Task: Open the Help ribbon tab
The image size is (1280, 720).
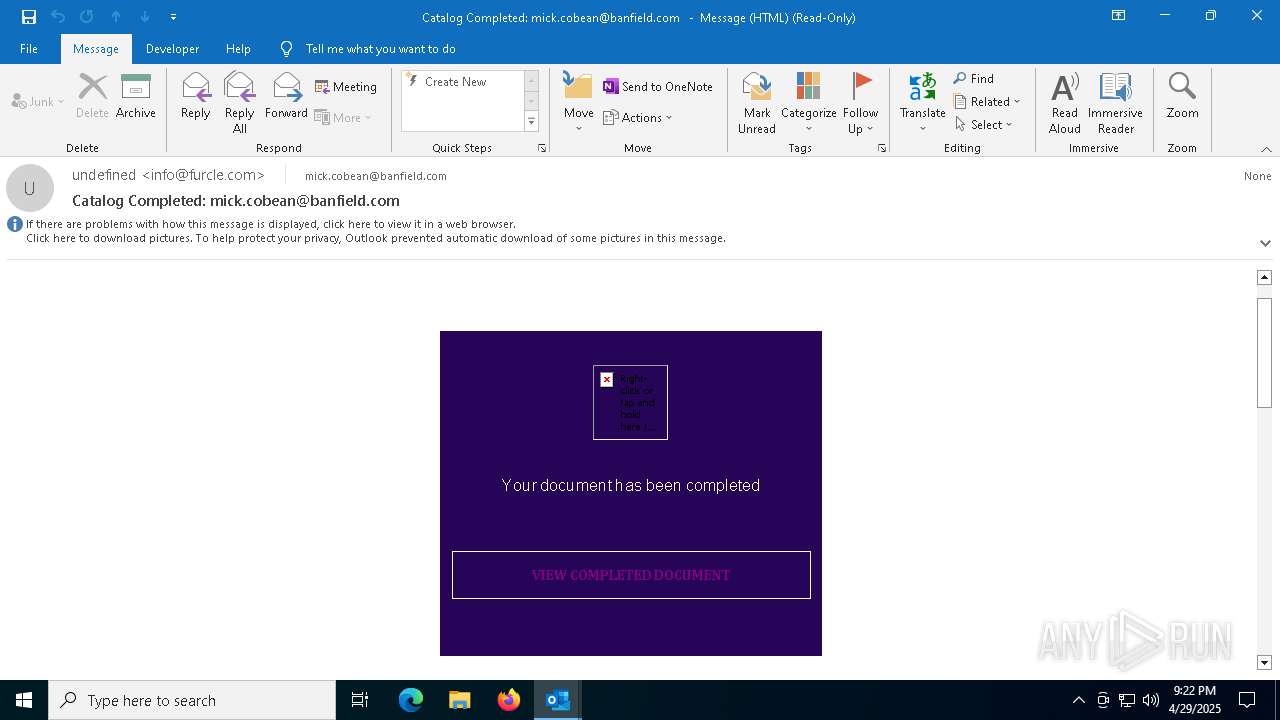Action: [238, 49]
